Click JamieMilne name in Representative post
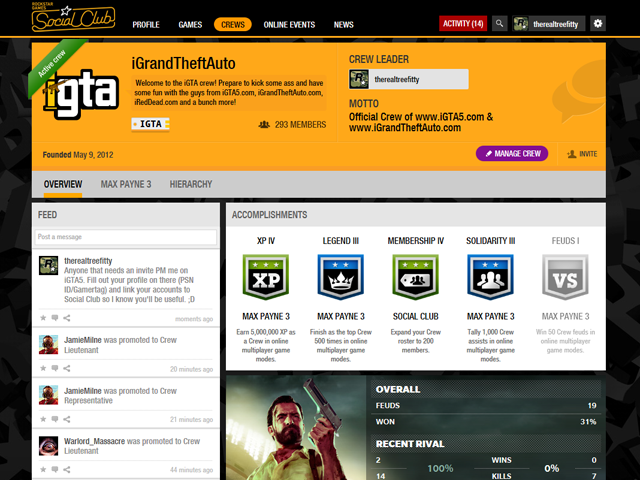 pos(82,391)
